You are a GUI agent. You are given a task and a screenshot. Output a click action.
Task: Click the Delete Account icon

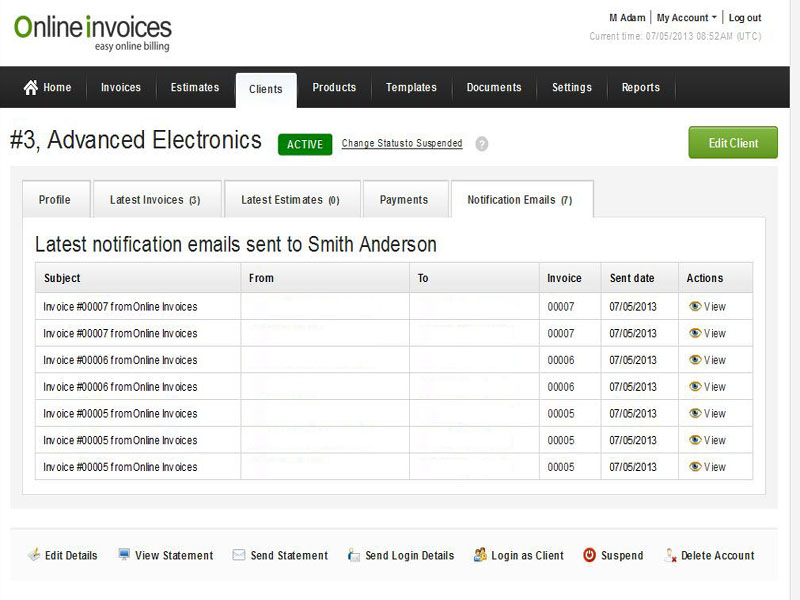[670, 555]
